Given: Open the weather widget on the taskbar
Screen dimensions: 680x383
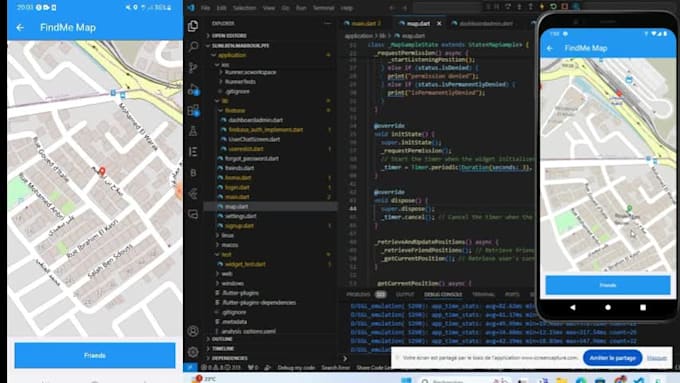Looking at the screenshot, I should point(205,379).
